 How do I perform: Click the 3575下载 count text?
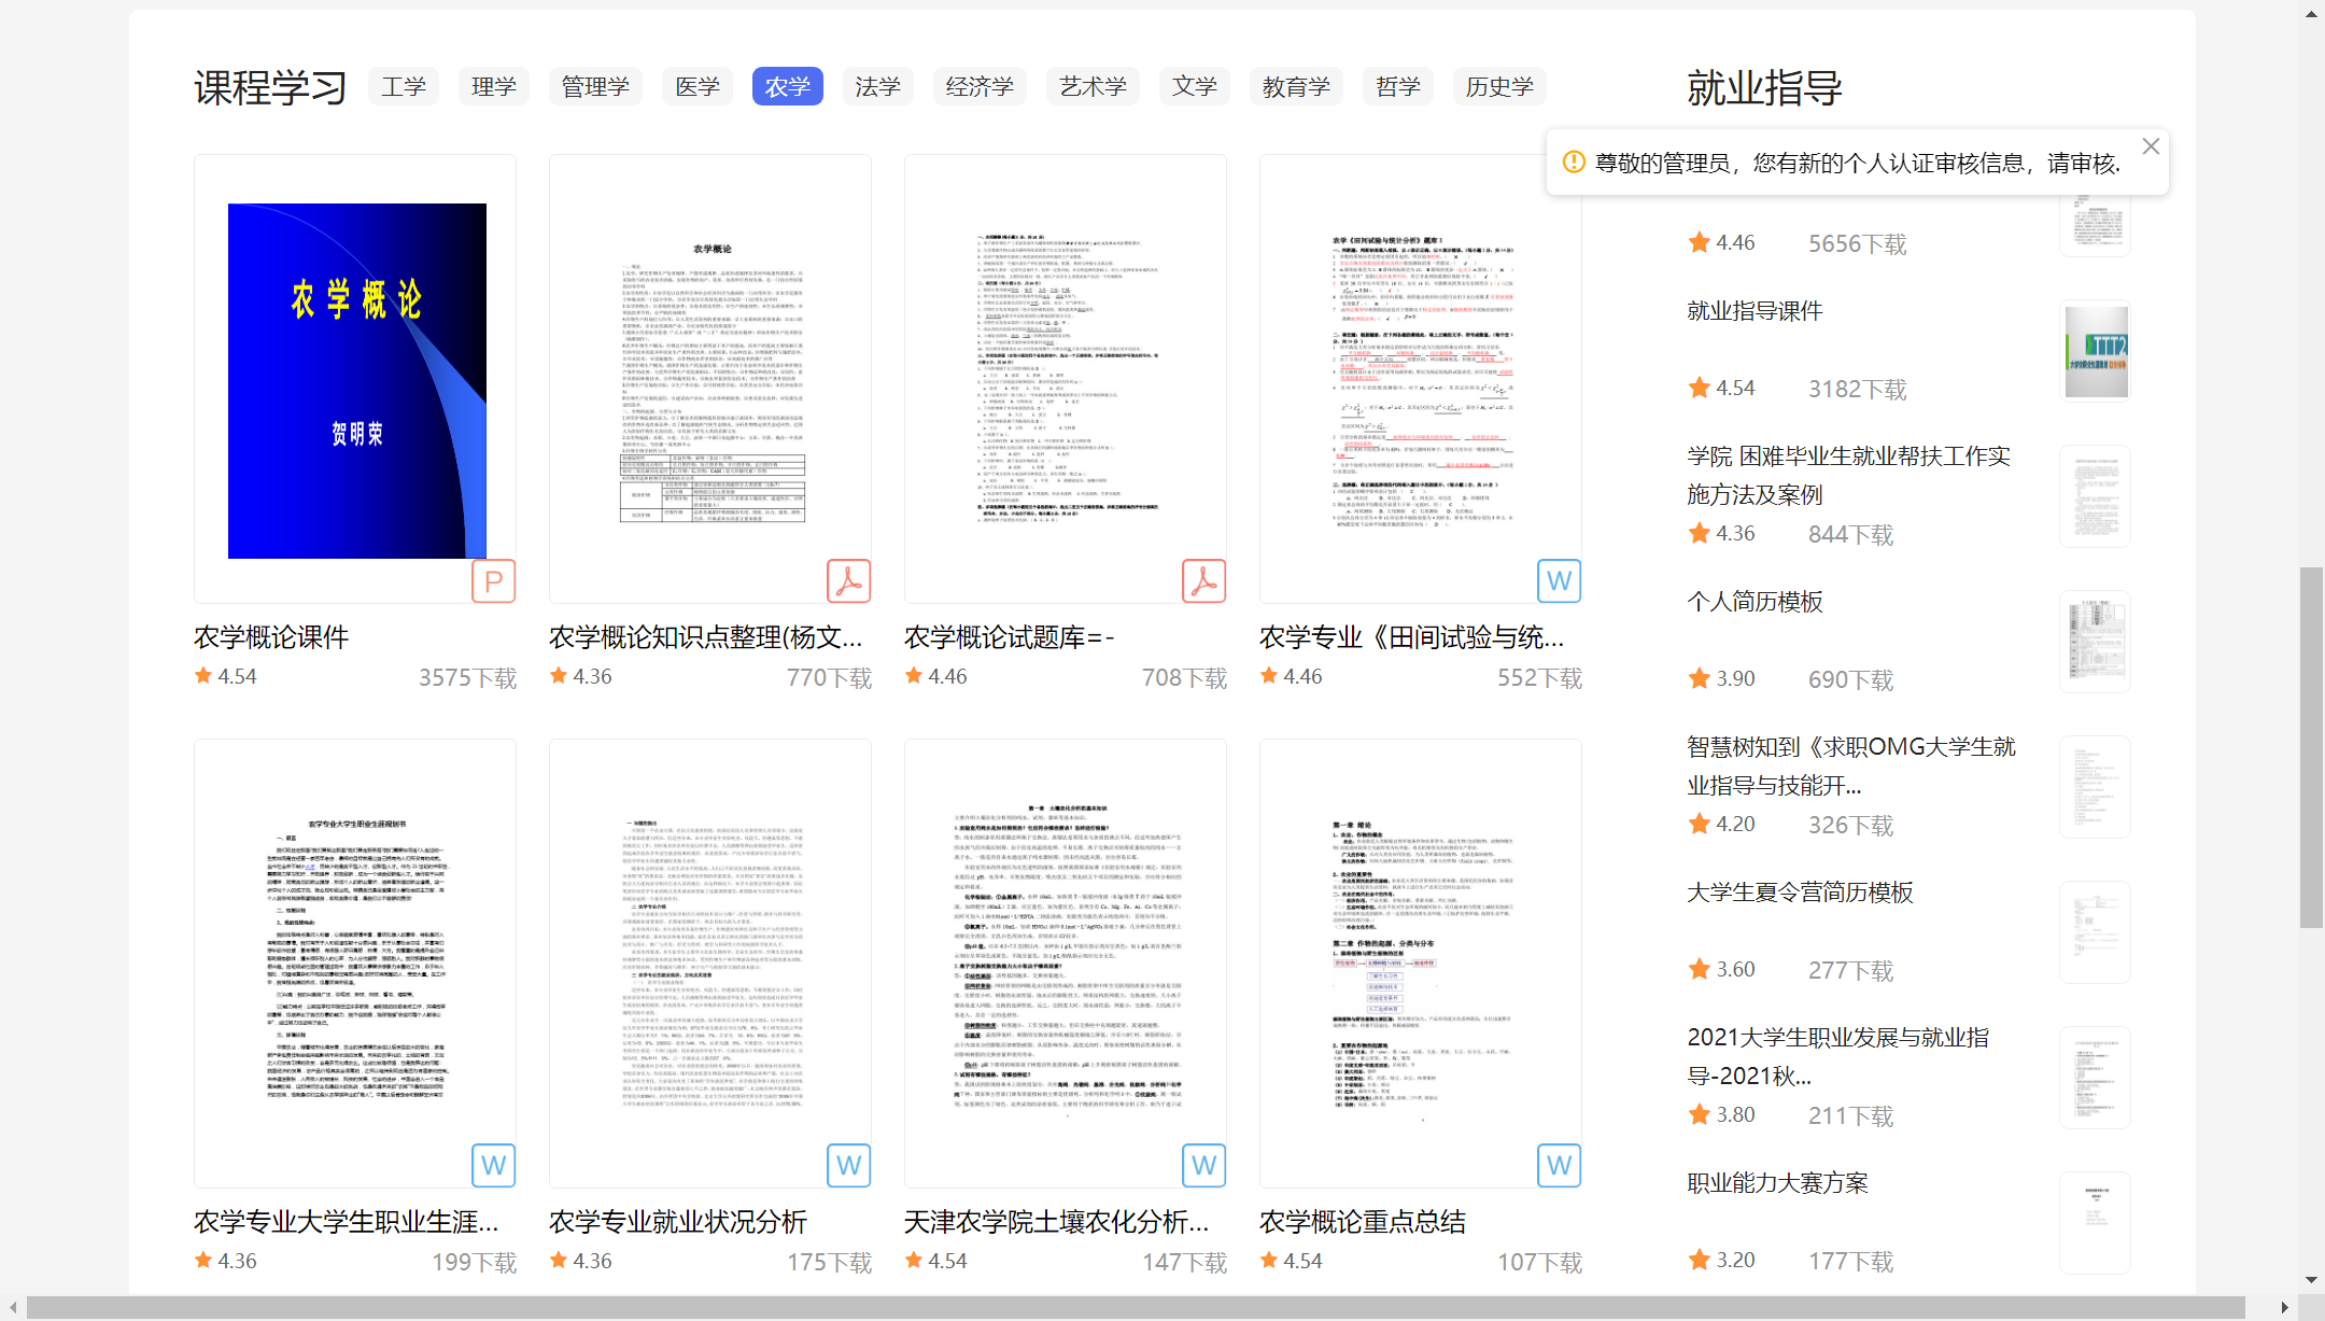click(x=467, y=677)
